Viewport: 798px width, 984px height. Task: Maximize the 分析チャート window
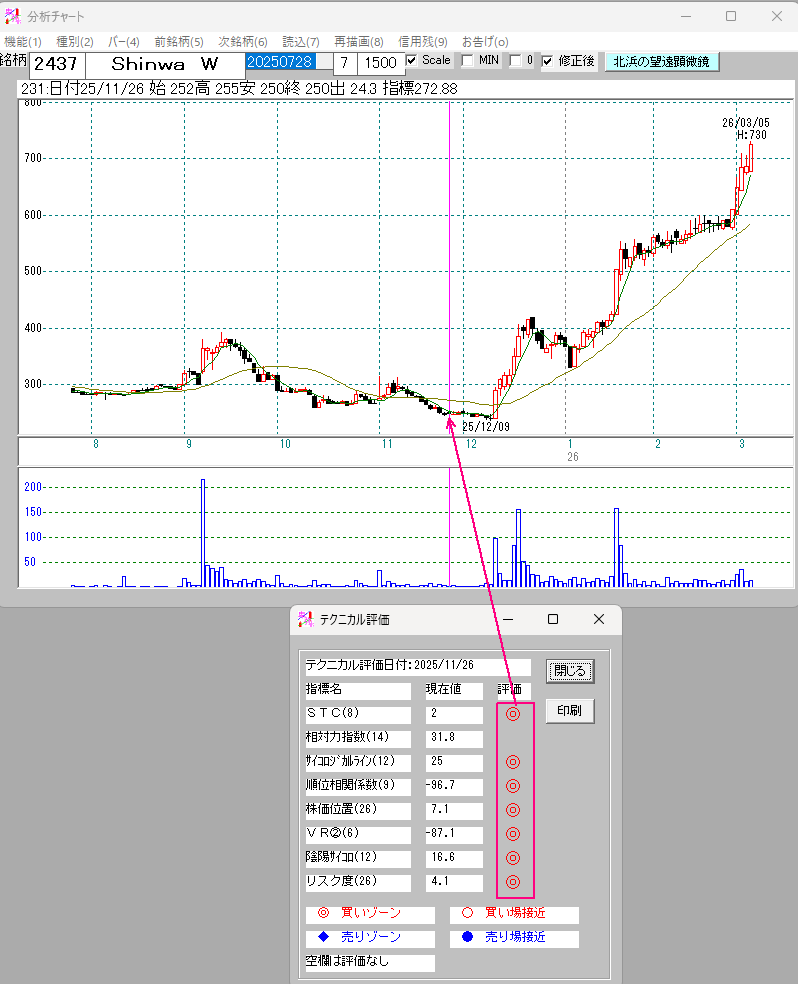[x=731, y=16]
